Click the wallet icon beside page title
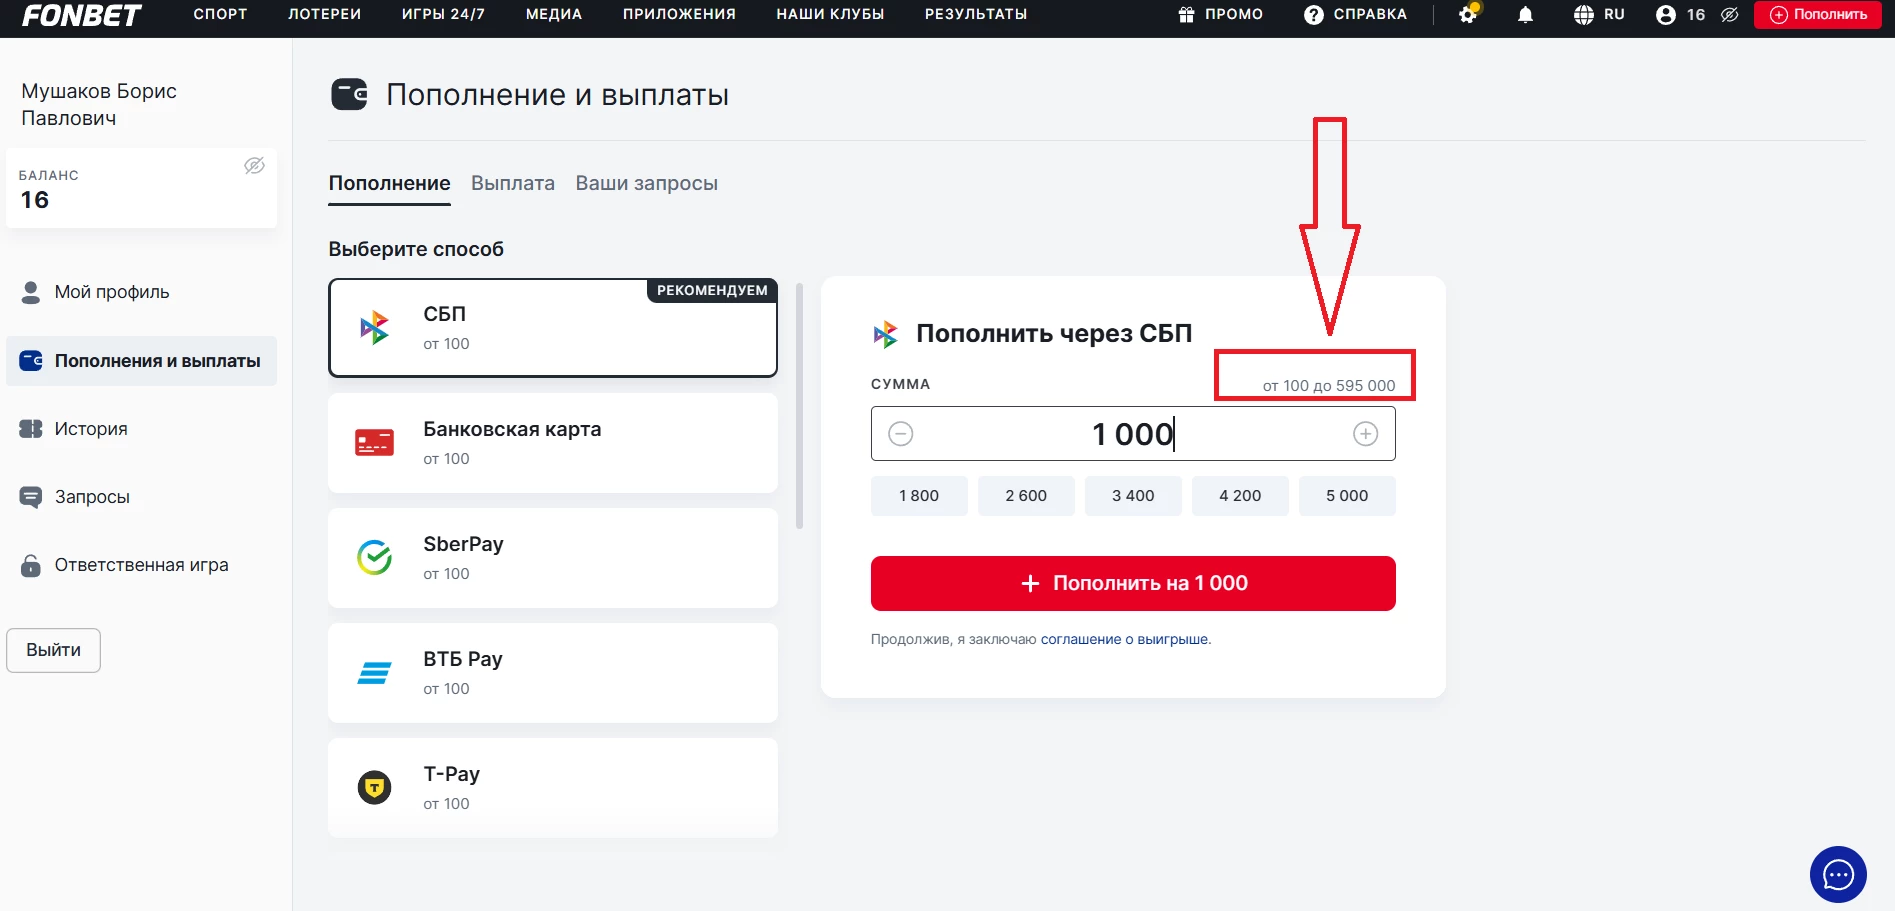Viewport: 1895px width, 911px height. (349, 95)
